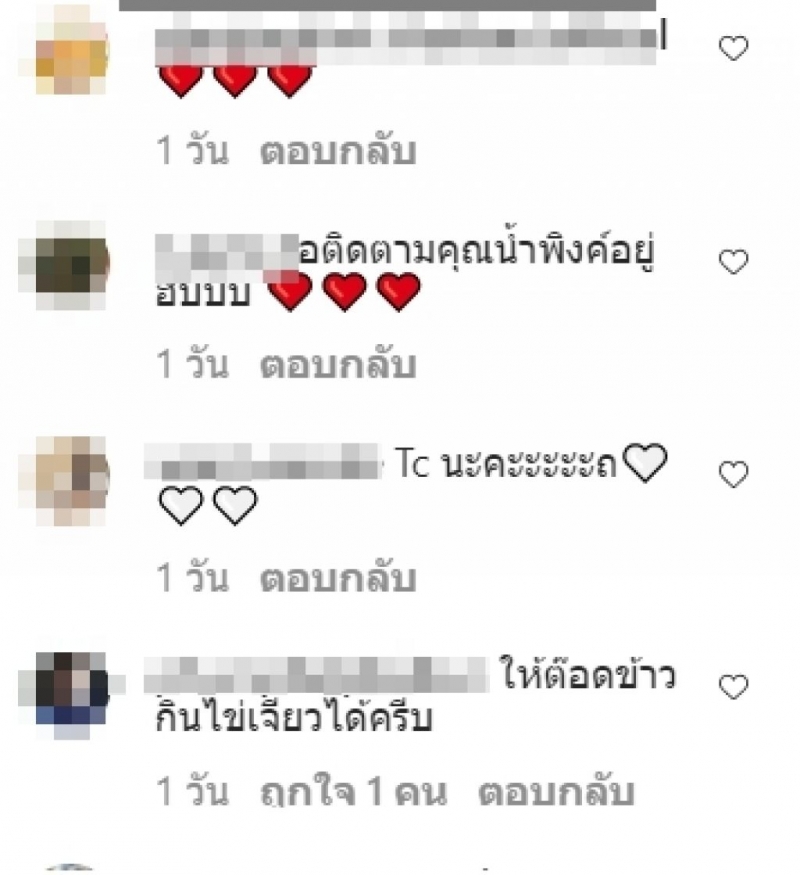The height and width of the screenshot is (875, 800).
Task: Click '1 วัน' timestamp under 'Tc นะคะ' comment
Action: 192,578
